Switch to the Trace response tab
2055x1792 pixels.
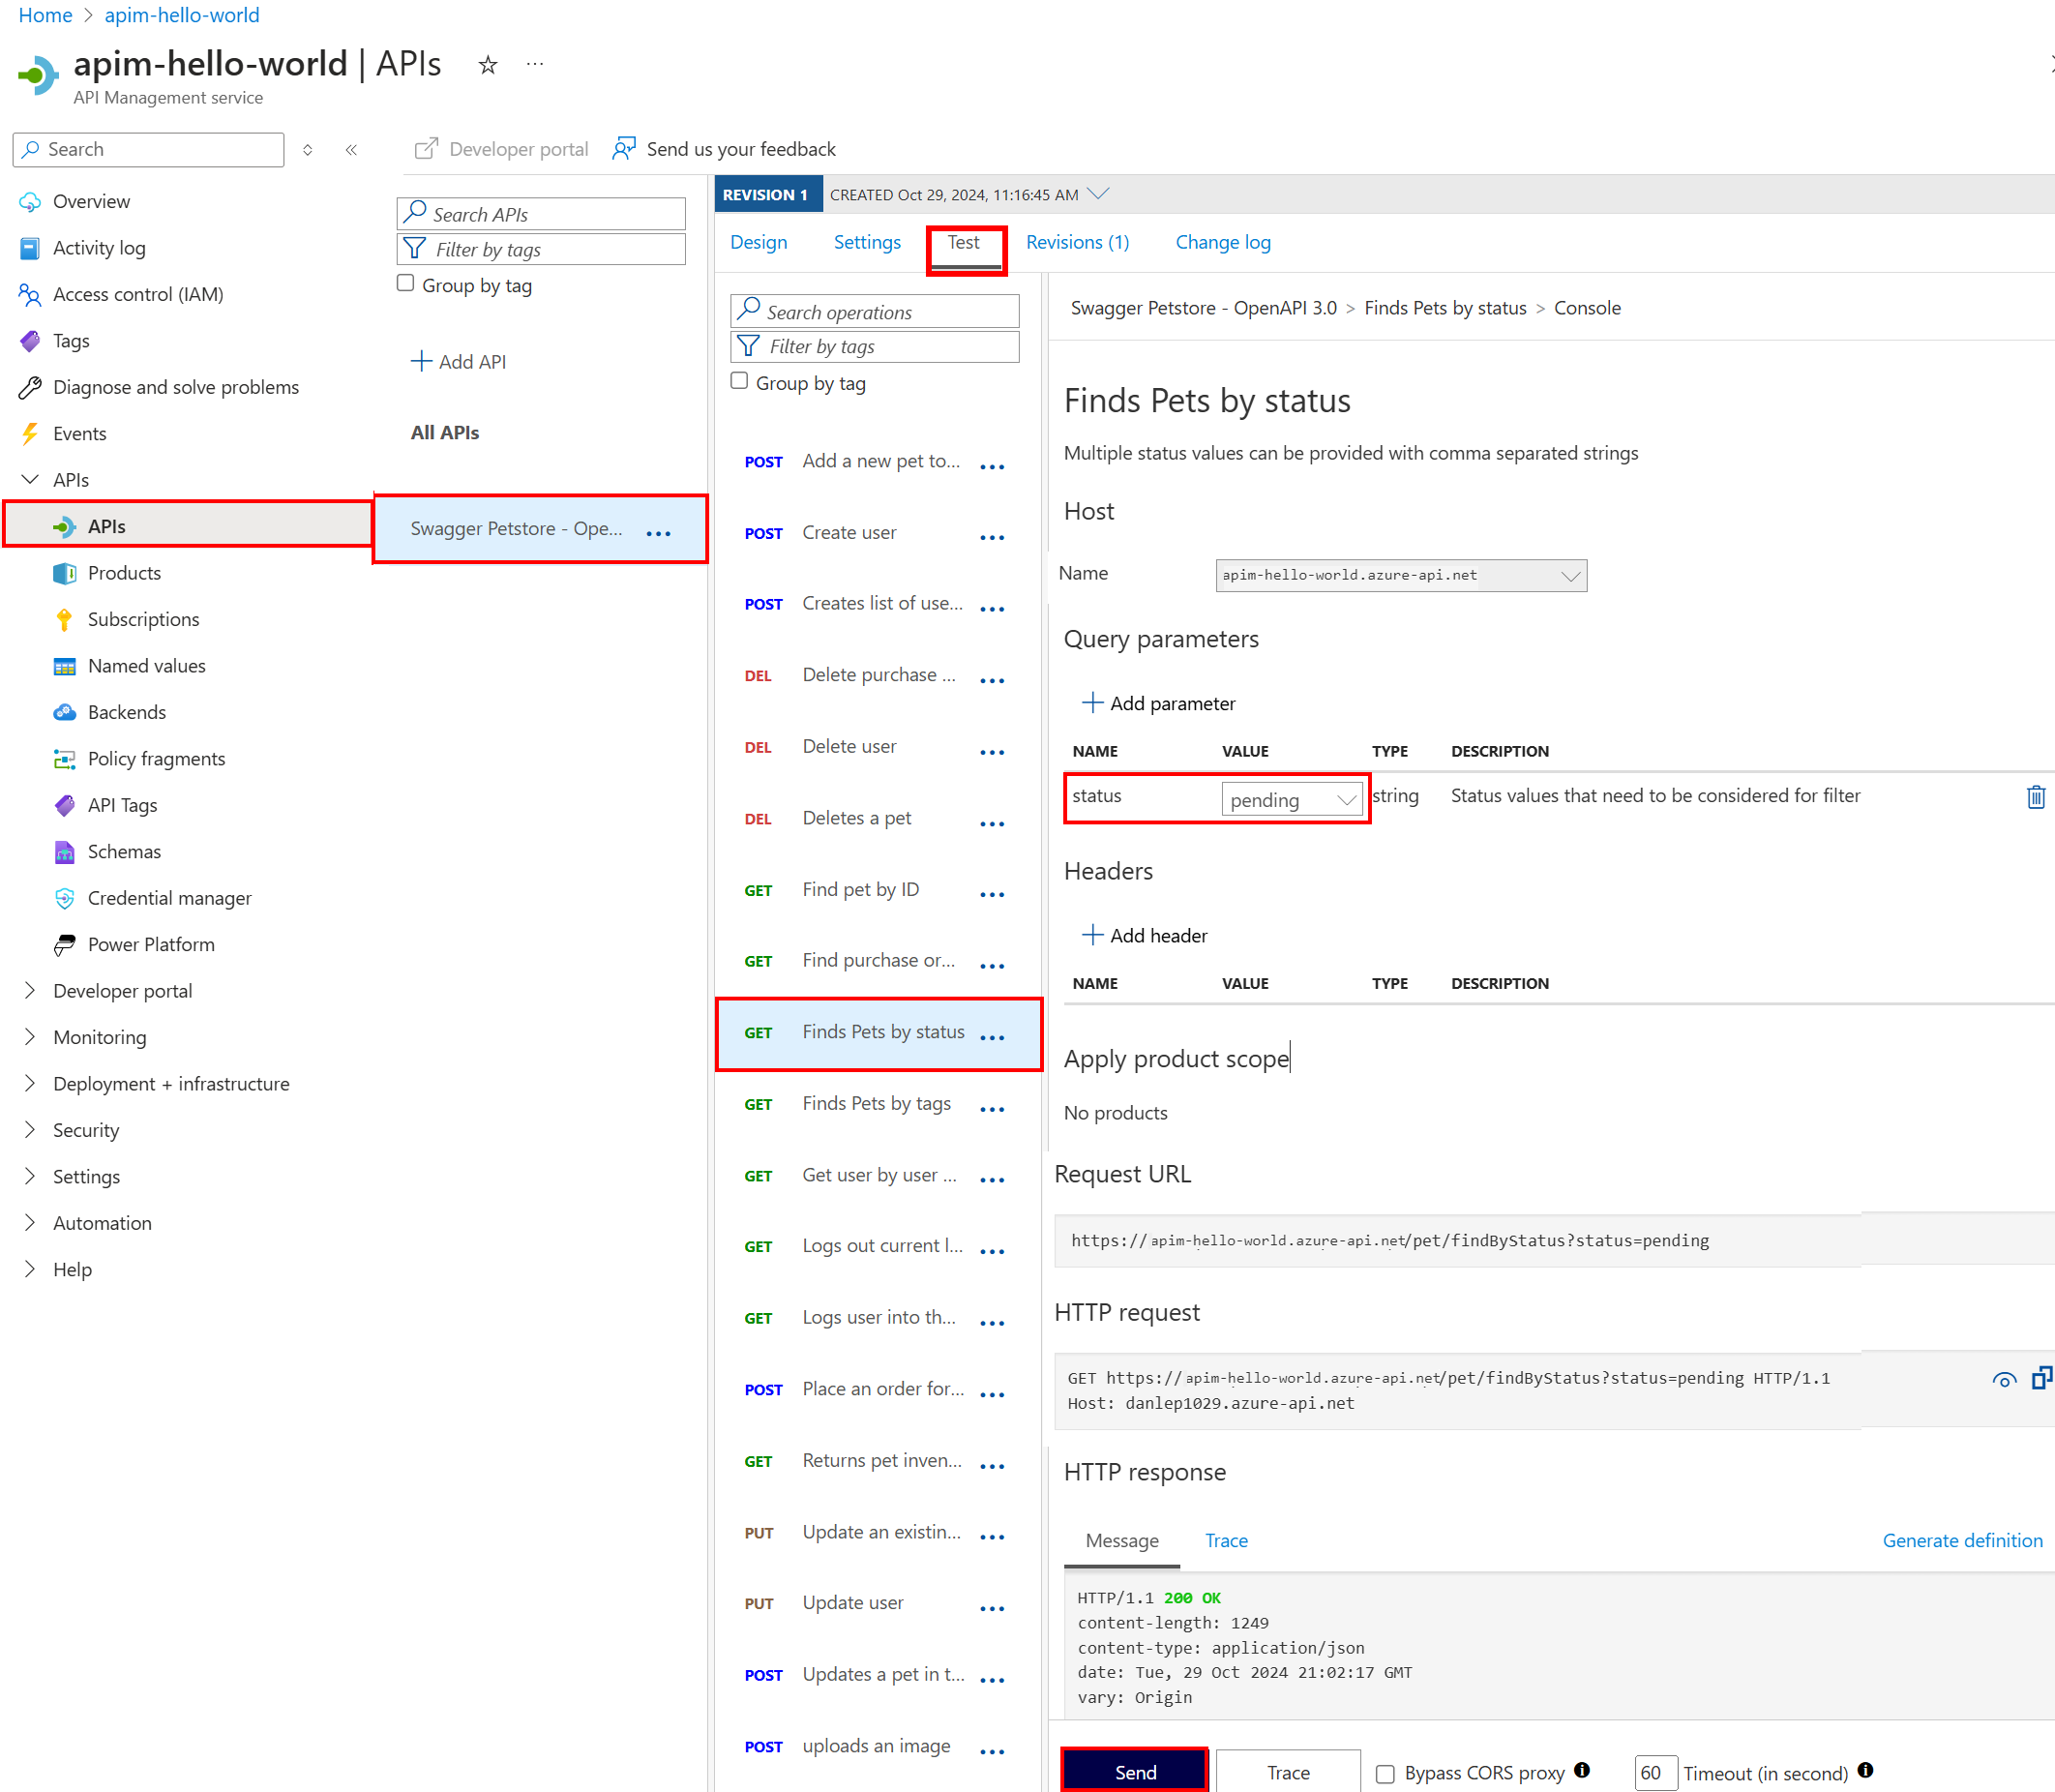[1226, 1541]
